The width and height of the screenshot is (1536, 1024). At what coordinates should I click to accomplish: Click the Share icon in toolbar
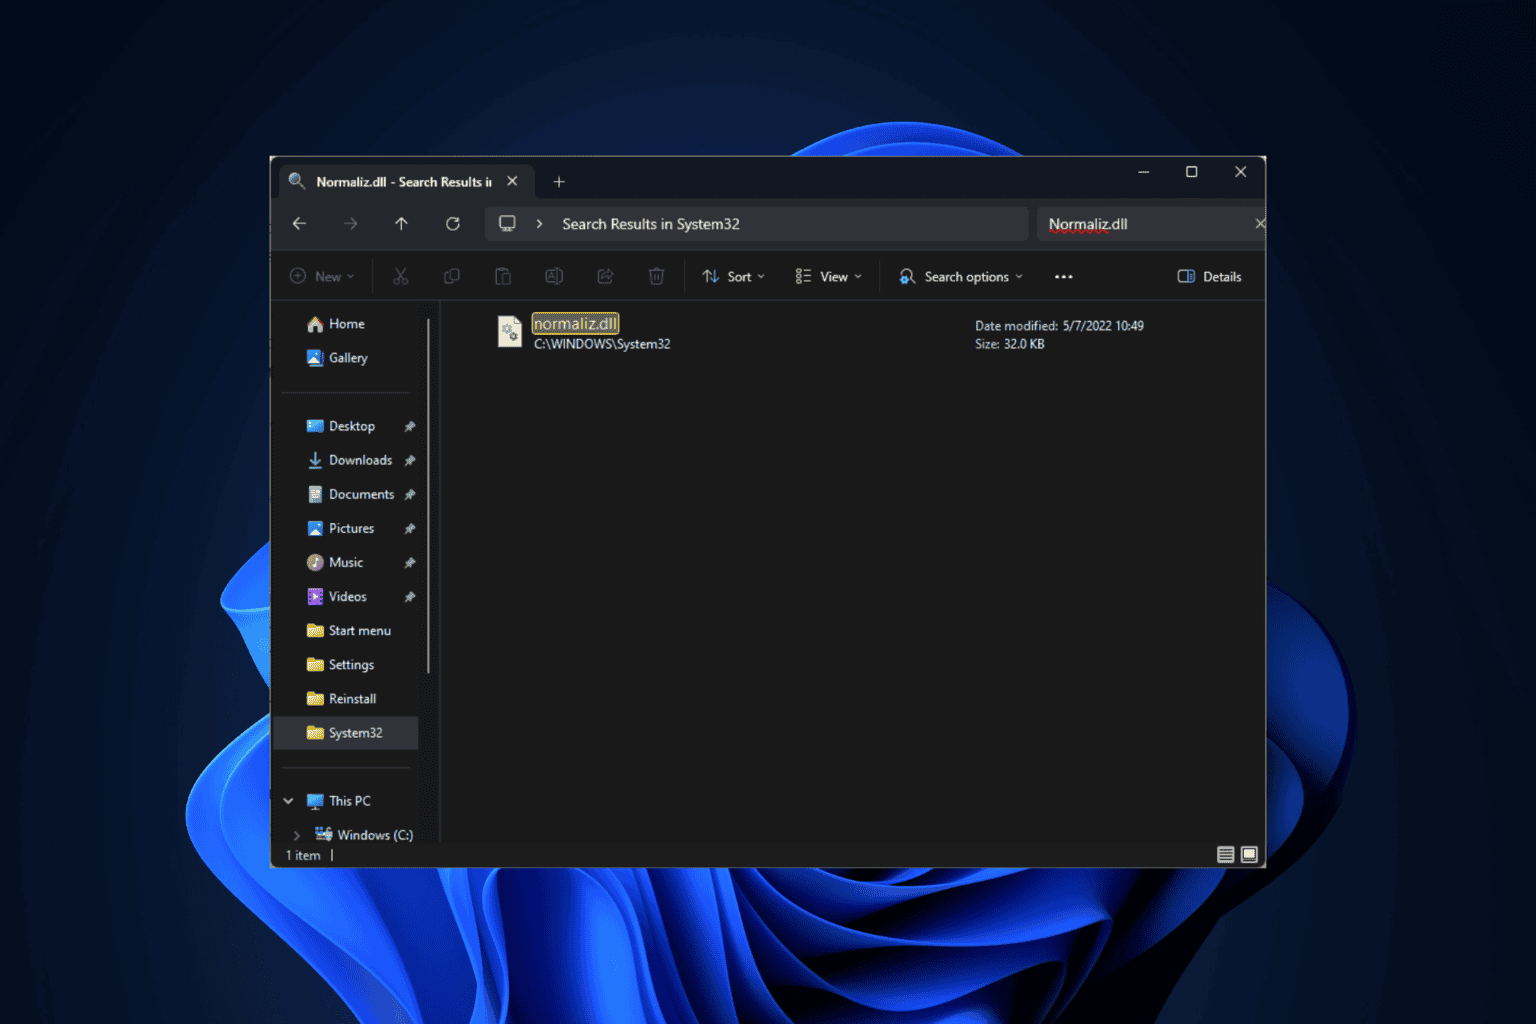click(605, 277)
